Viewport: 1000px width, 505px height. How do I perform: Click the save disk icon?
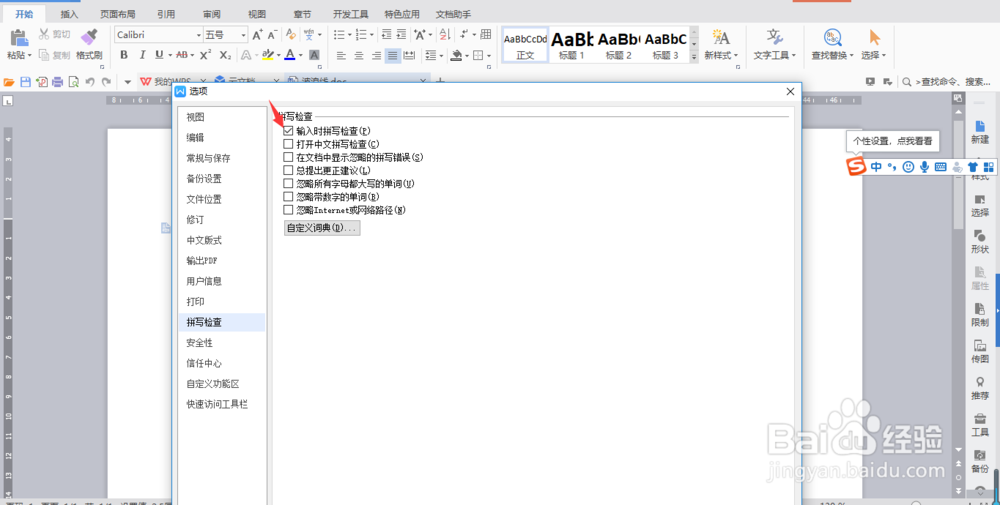pyautogui.click(x=26, y=82)
